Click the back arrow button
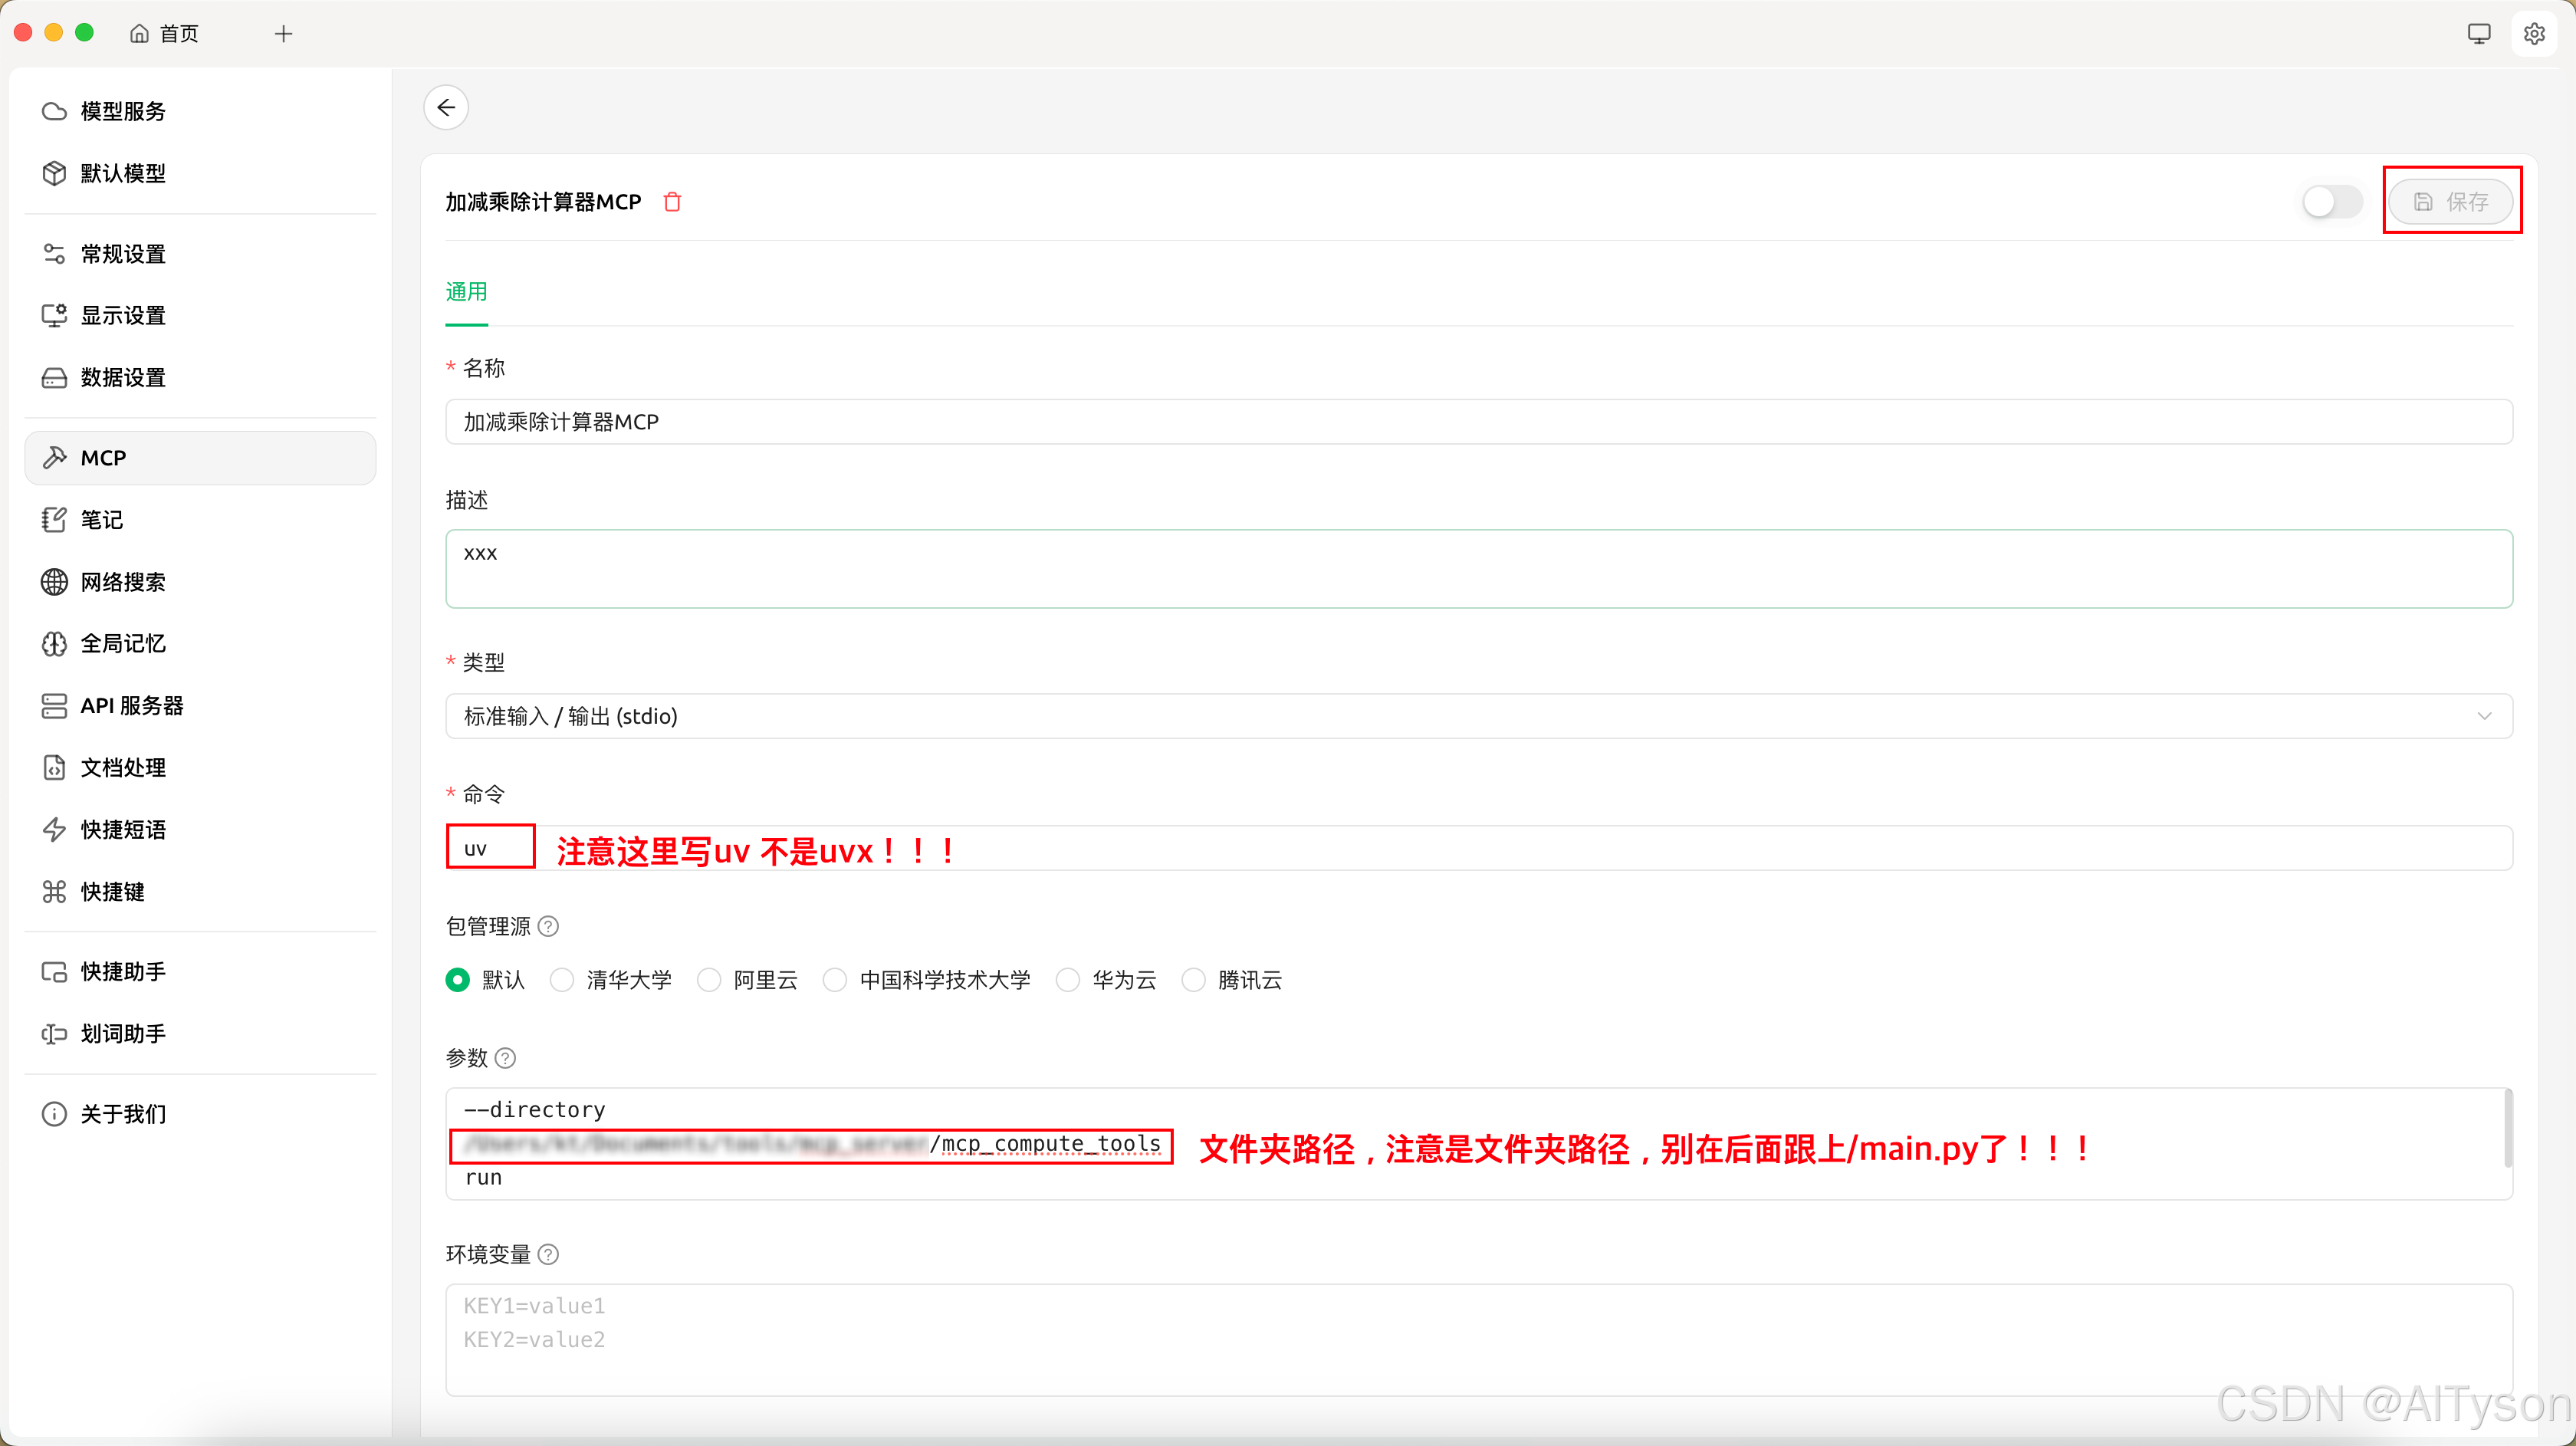The width and height of the screenshot is (2576, 1446). coord(446,107)
